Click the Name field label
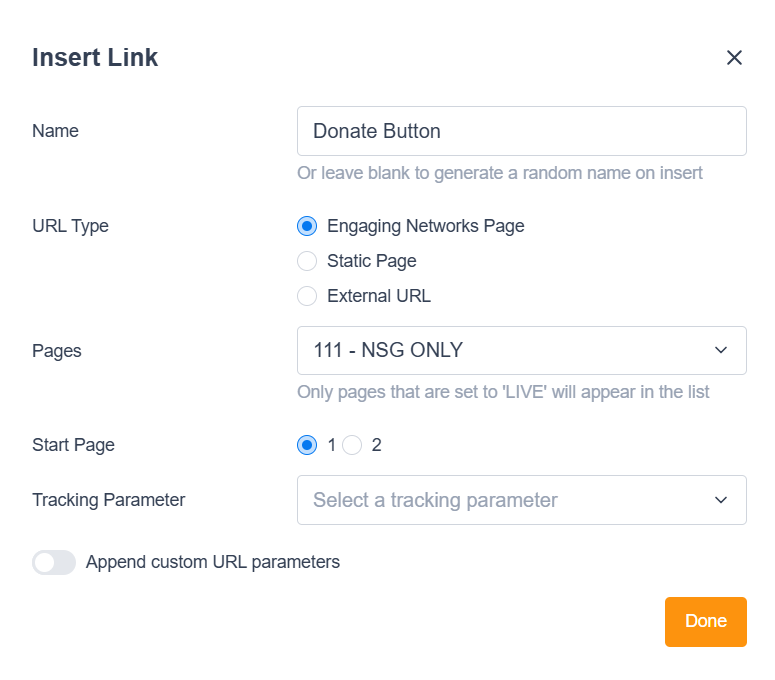Viewport: 775px width, 680px height. [x=55, y=131]
